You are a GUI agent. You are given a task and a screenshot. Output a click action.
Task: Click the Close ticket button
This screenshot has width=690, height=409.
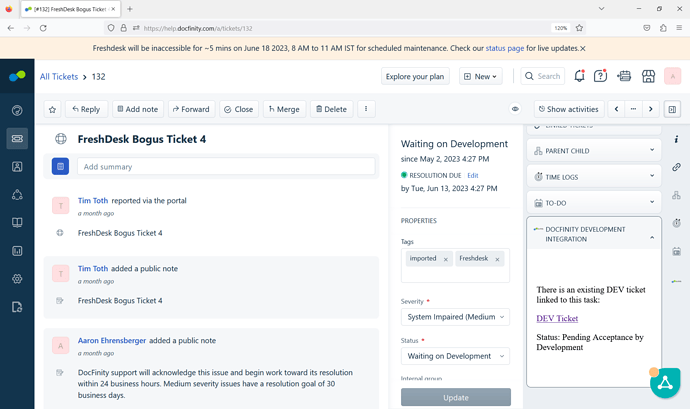(239, 109)
